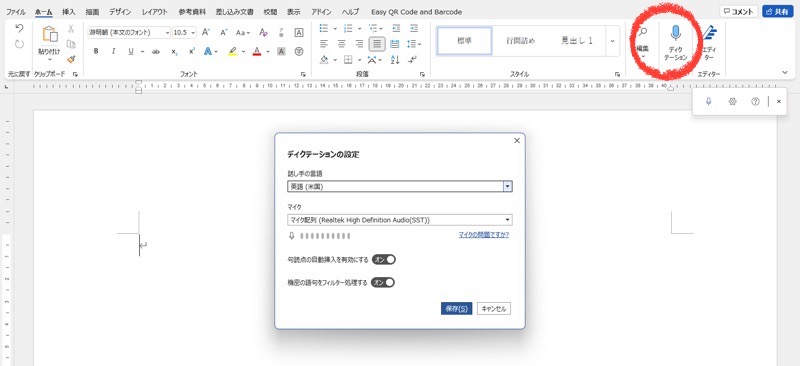Open the font size 10.5 dropdown
This screenshot has height=366, width=800.
pos(193,32)
